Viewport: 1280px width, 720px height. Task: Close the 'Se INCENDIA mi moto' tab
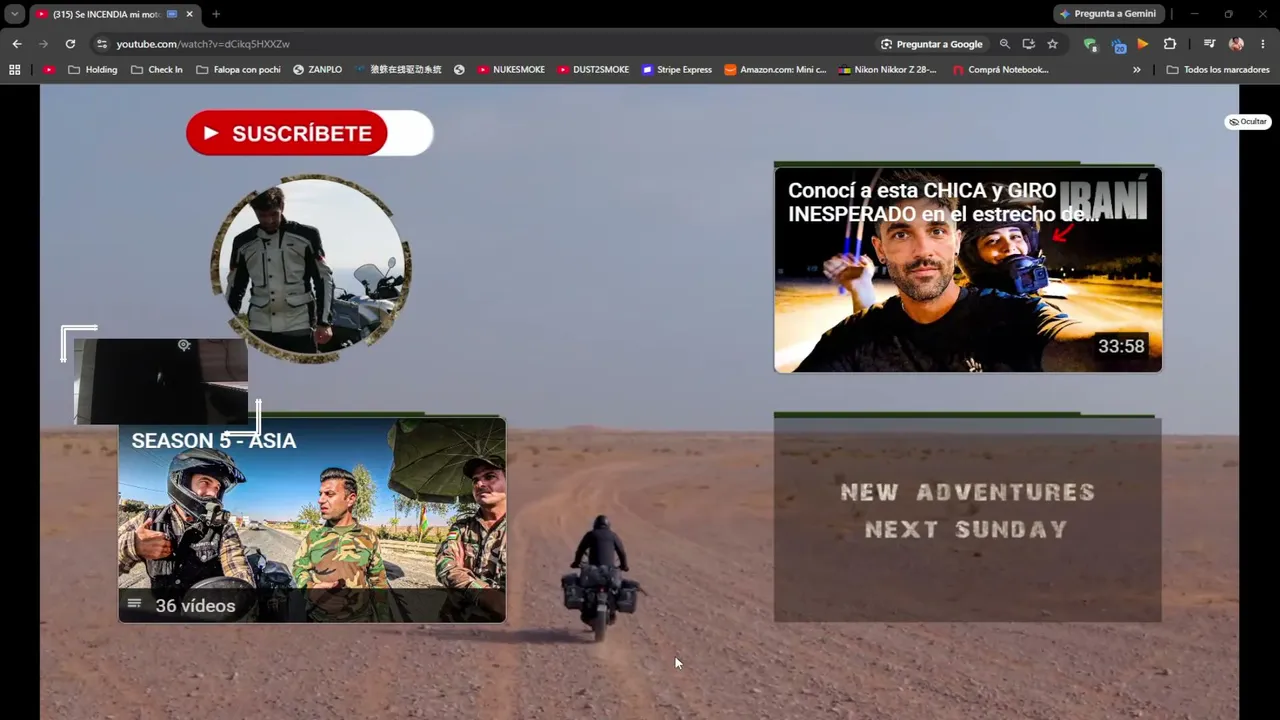click(x=189, y=14)
